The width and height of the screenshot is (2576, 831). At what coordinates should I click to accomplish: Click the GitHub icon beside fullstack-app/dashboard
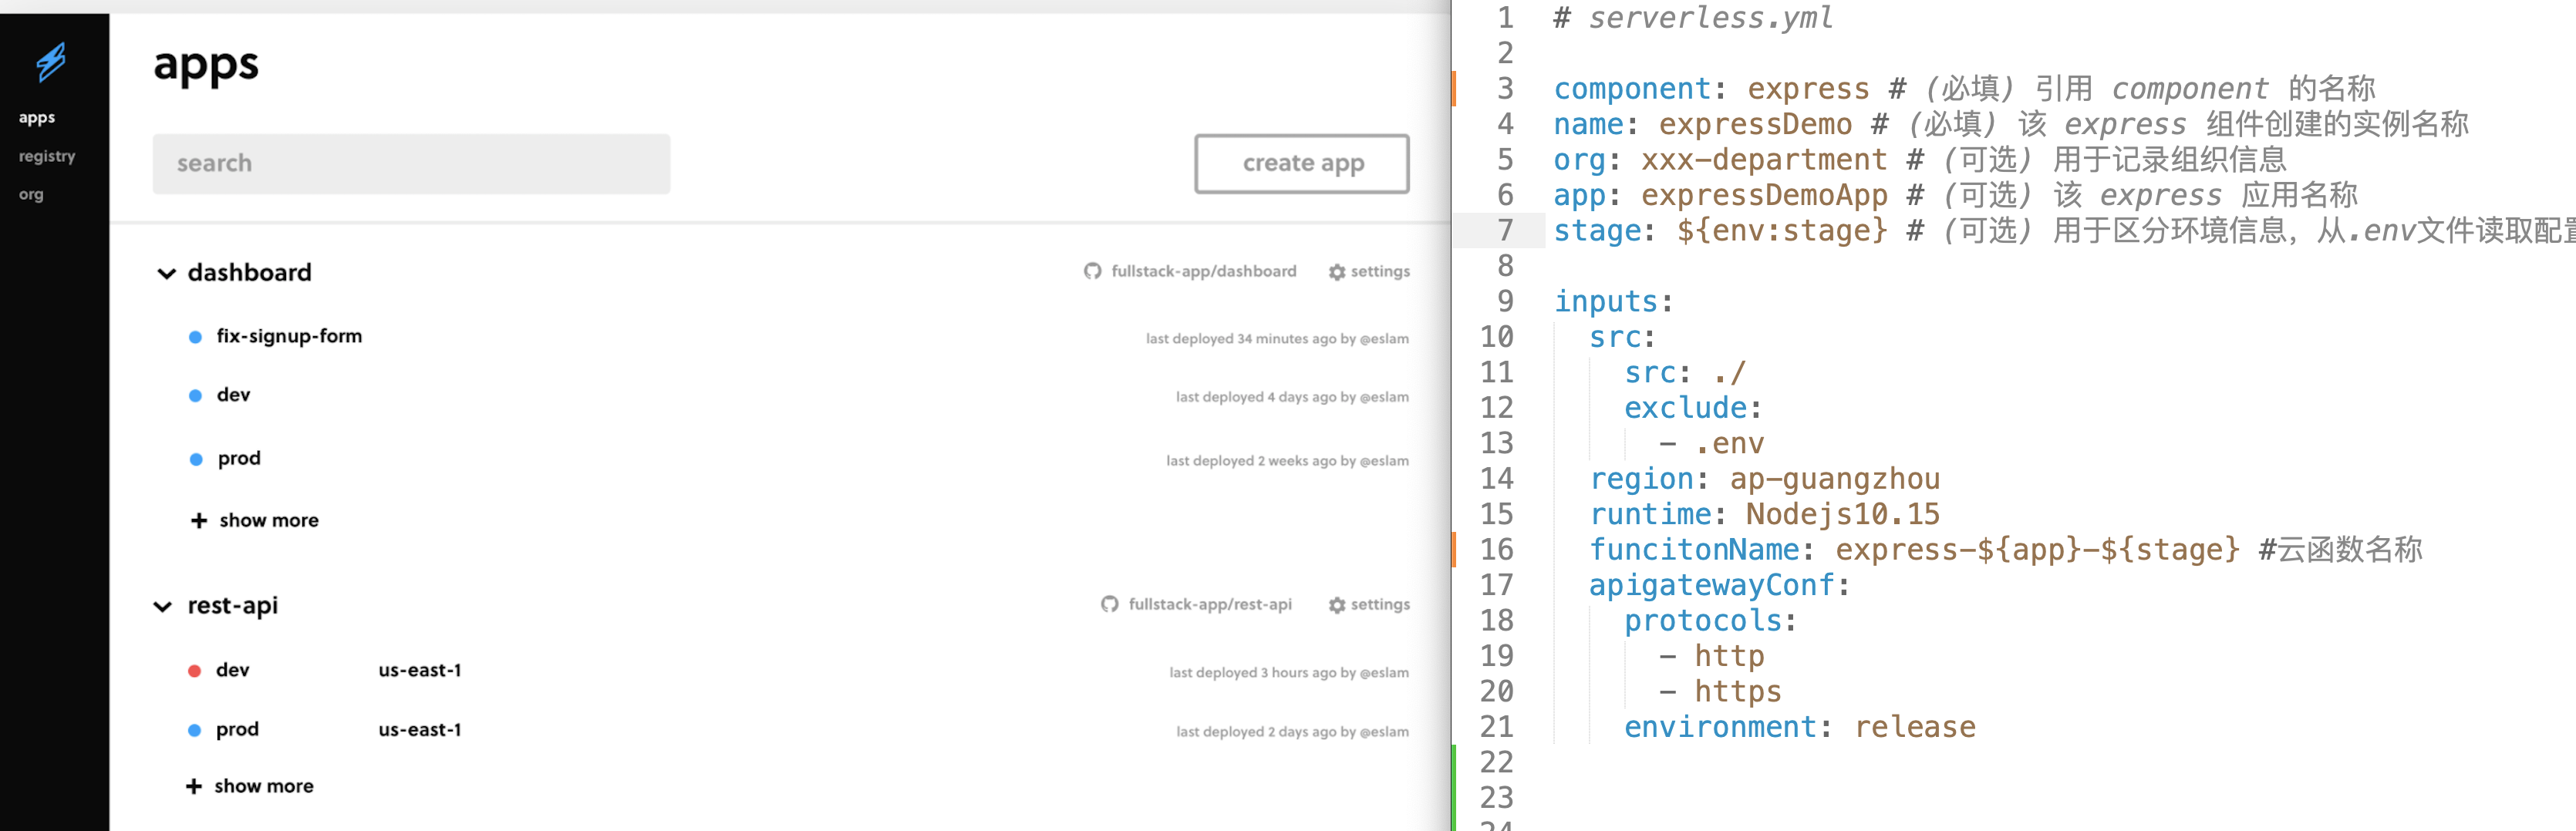pos(1092,271)
